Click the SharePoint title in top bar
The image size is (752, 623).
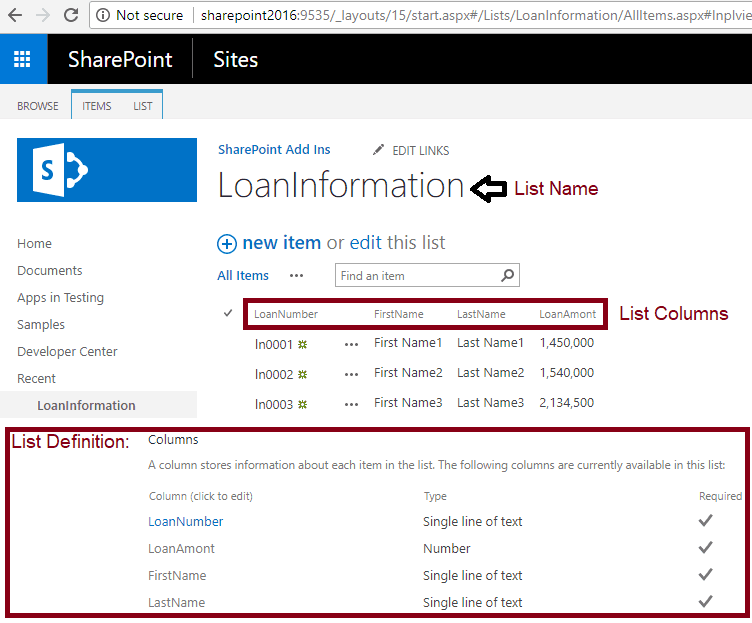pos(120,59)
